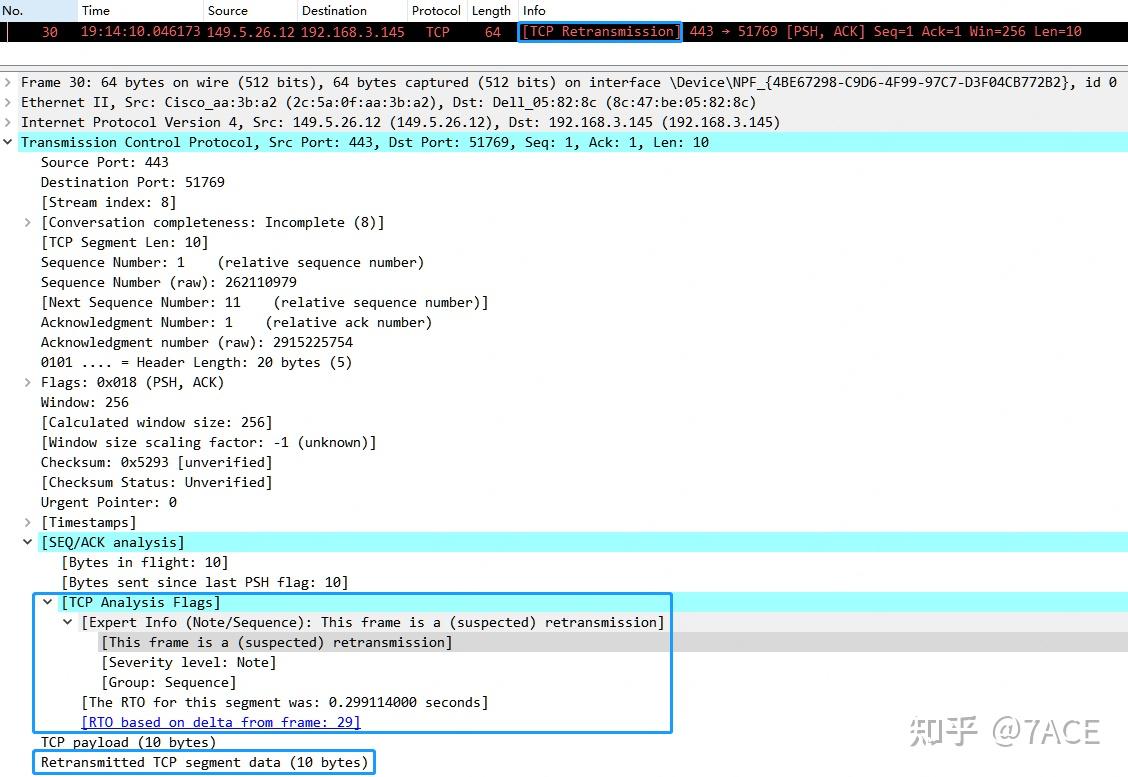Collapse the Transmission Control Protocol tree
This screenshot has width=1128, height=777.
coord(8,142)
